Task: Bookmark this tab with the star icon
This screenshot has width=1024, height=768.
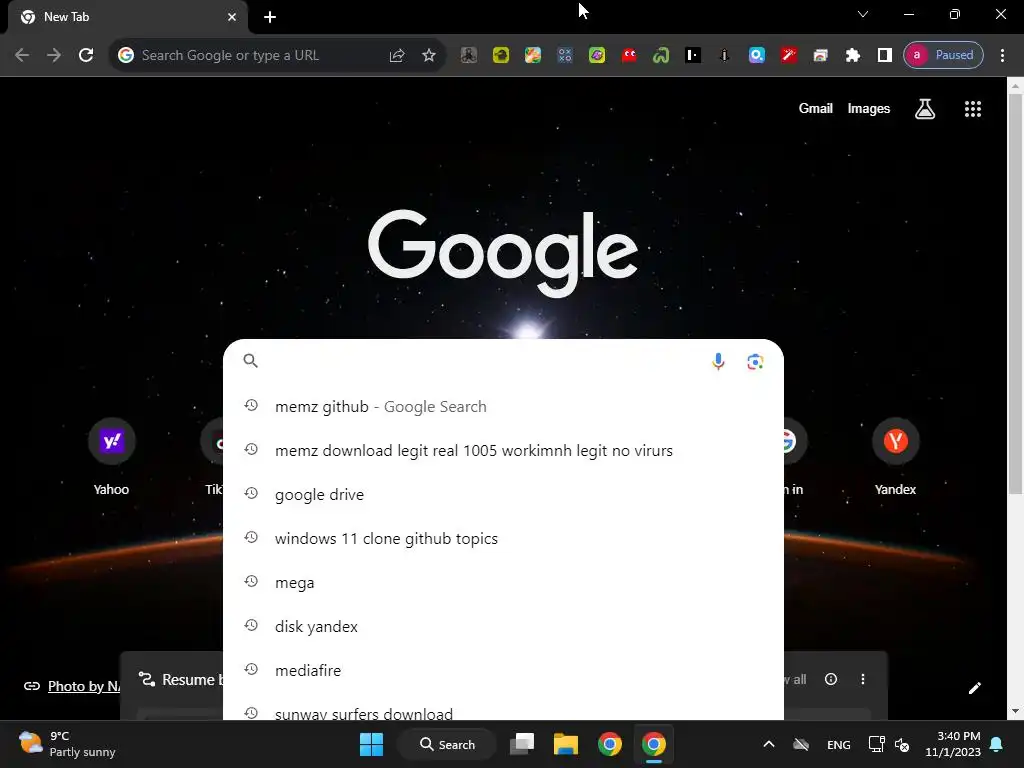Action: pos(428,55)
